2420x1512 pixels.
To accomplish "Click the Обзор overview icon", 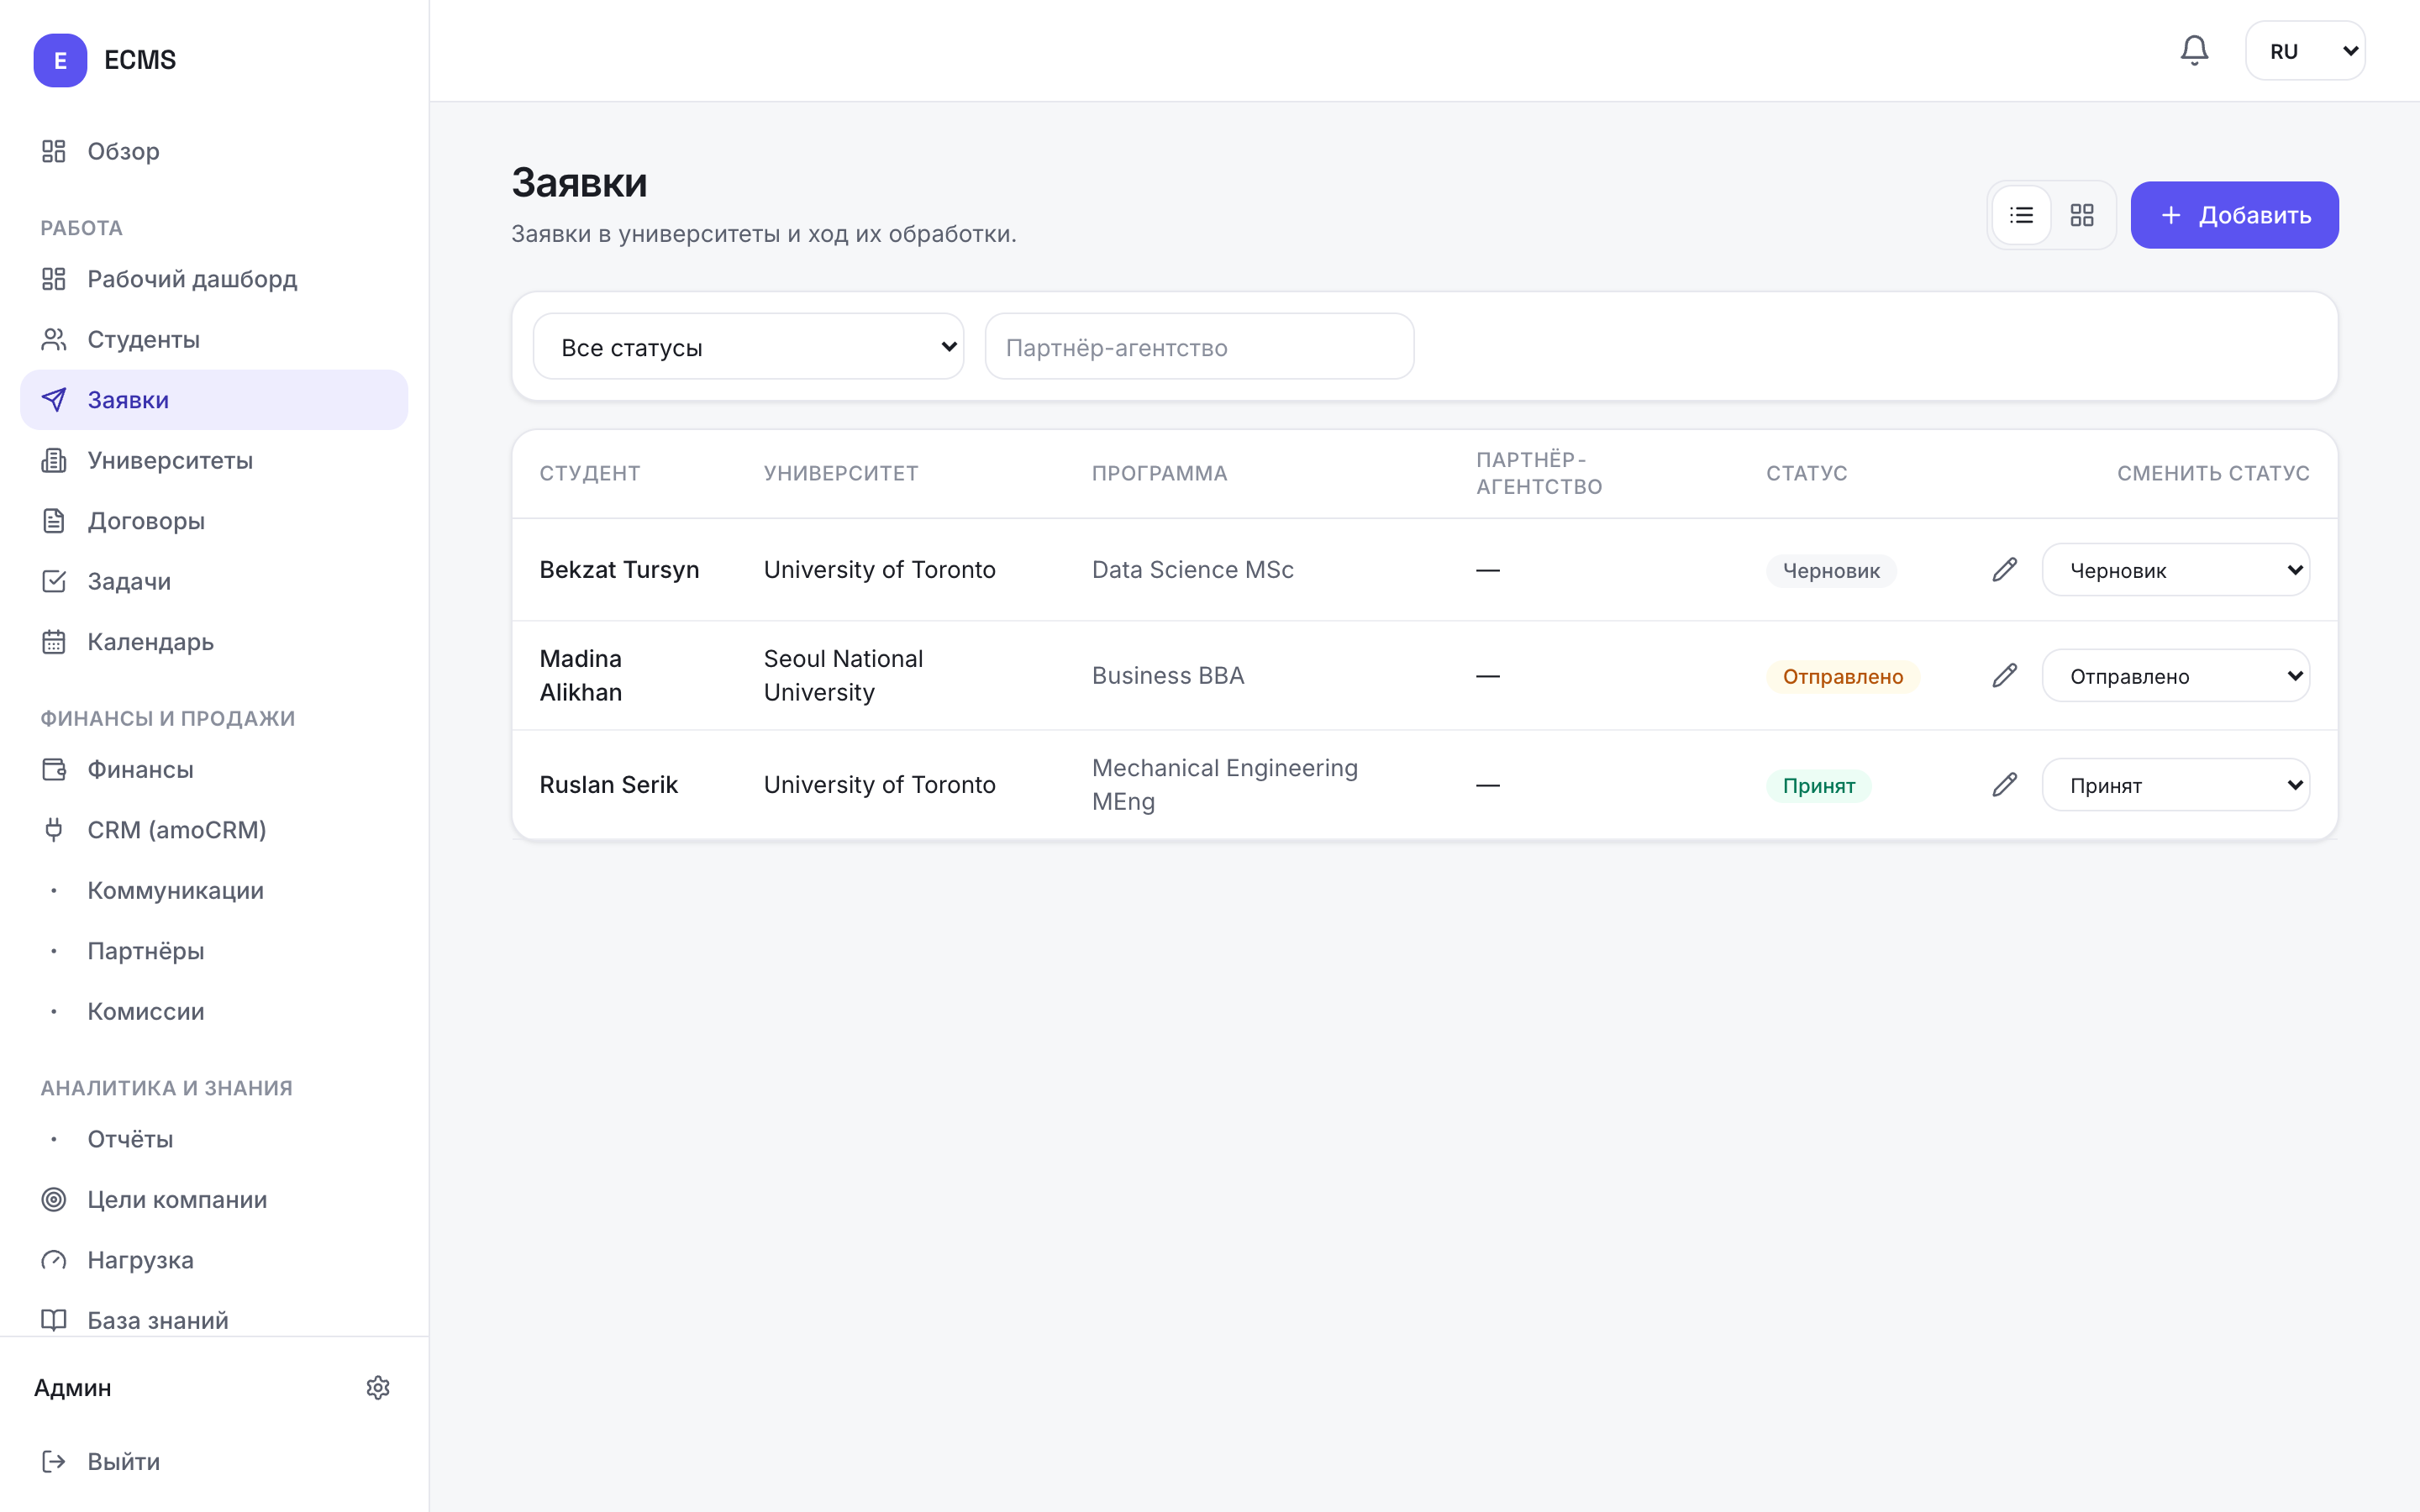I will click(54, 151).
